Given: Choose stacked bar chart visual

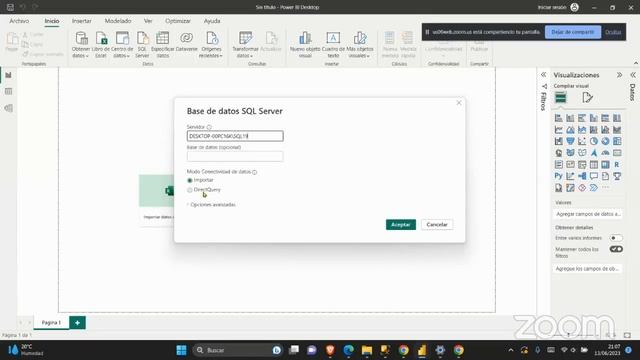Looking at the screenshot, I should click(x=558, y=118).
